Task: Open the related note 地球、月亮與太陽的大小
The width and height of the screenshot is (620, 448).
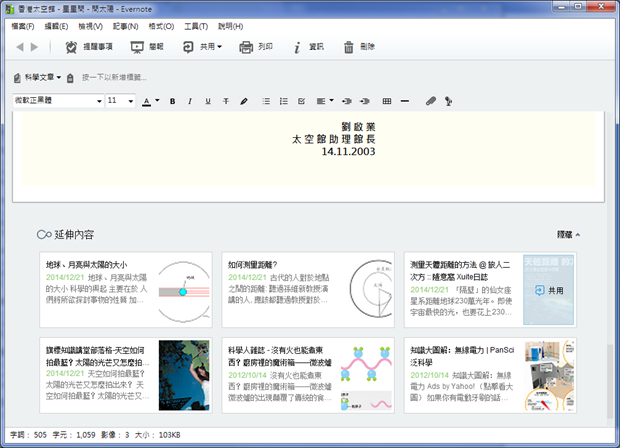Action: 126,290
